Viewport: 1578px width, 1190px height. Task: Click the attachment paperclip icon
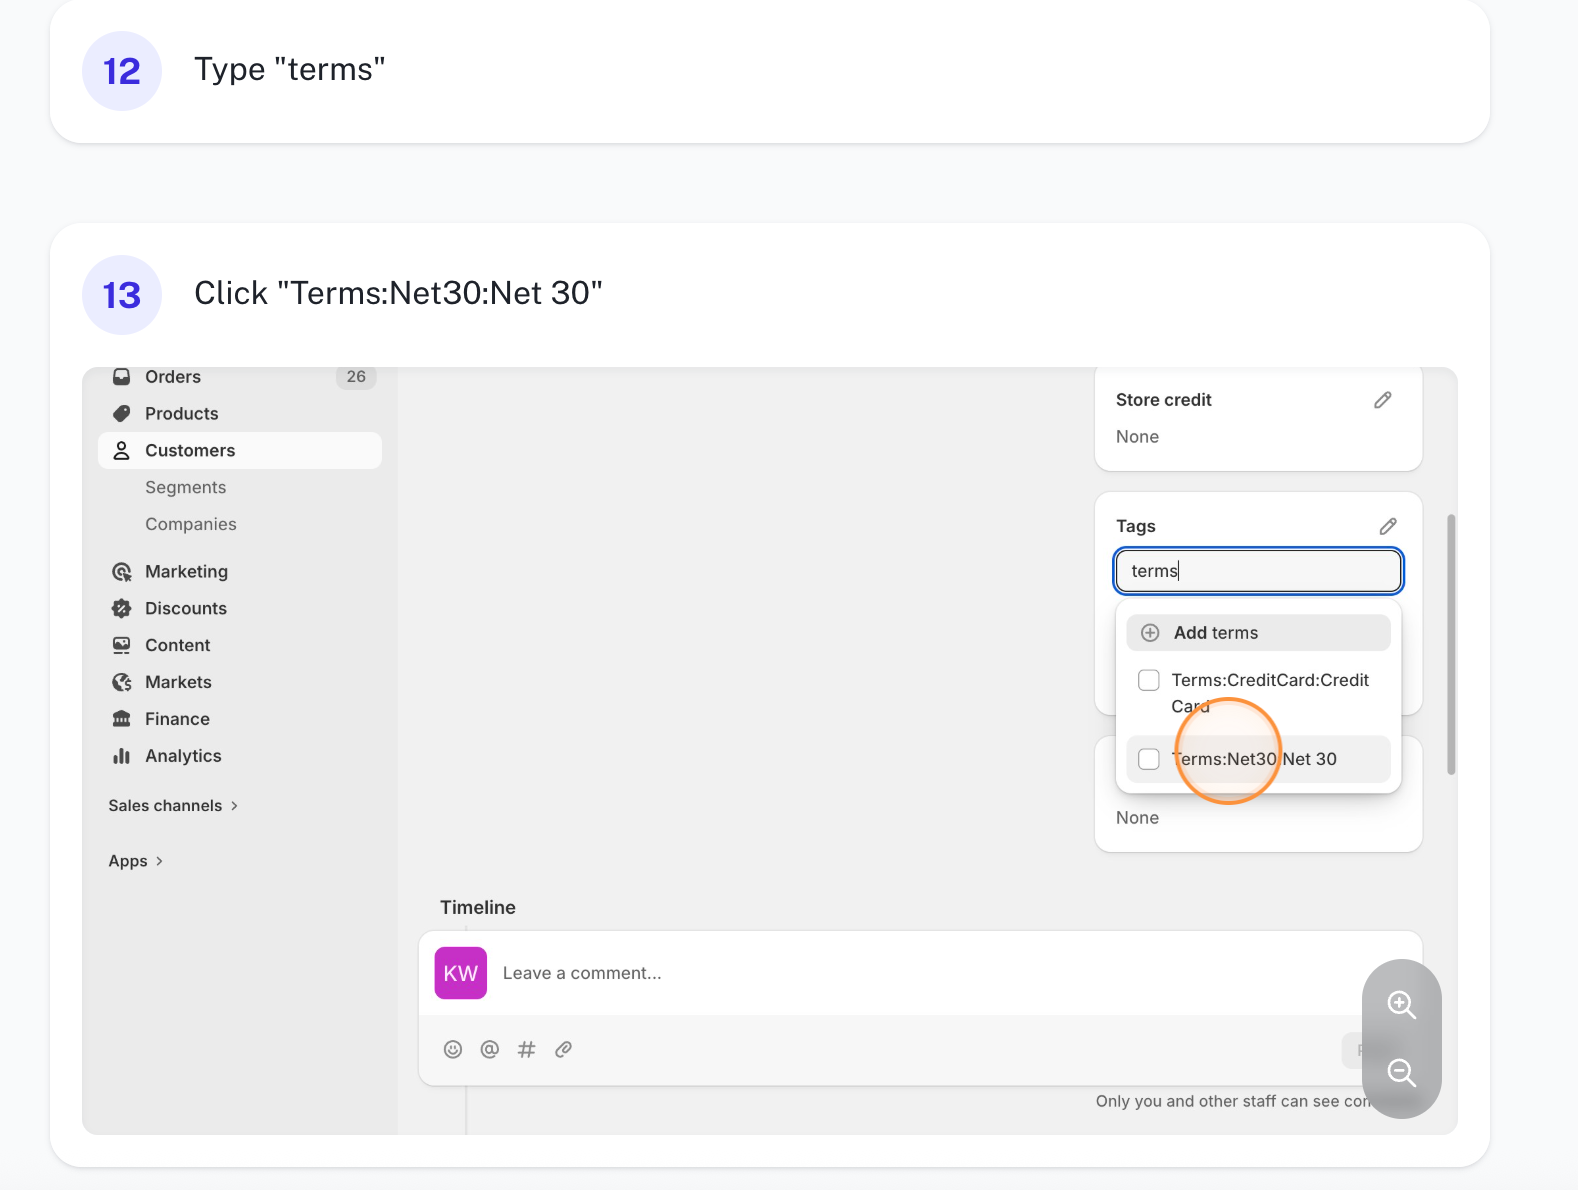tap(563, 1049)
